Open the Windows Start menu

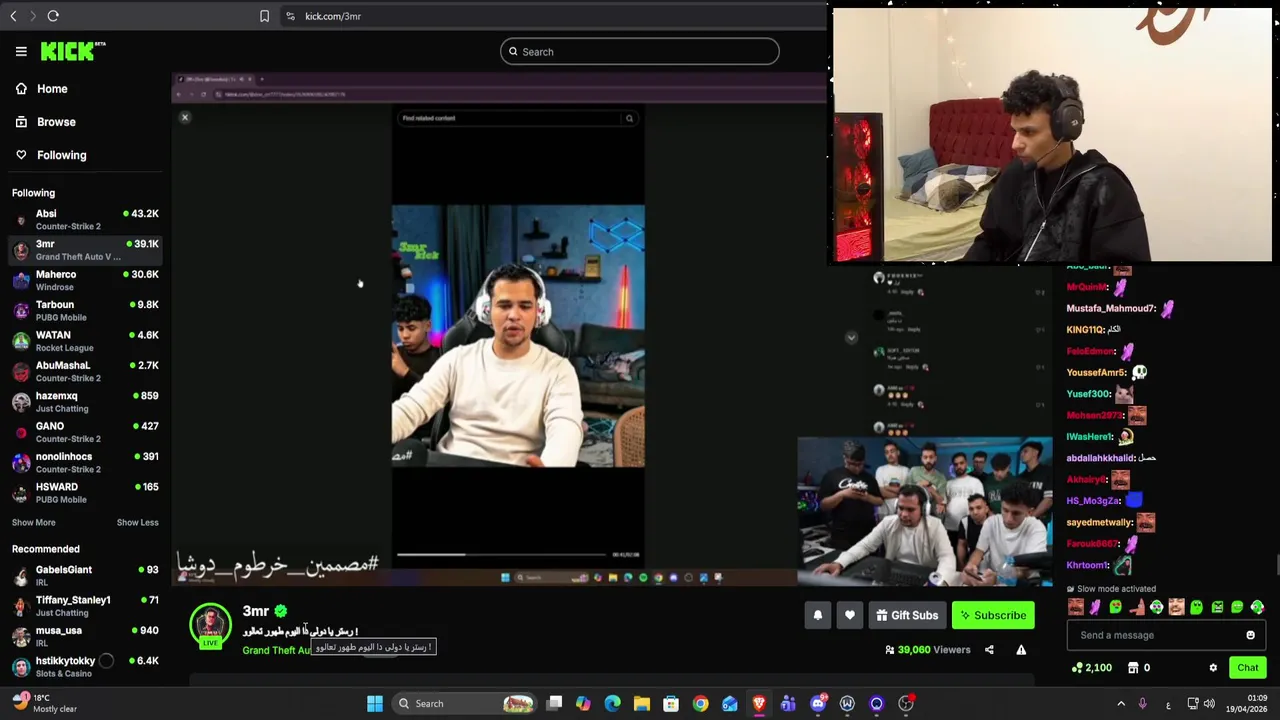(375, 704)
